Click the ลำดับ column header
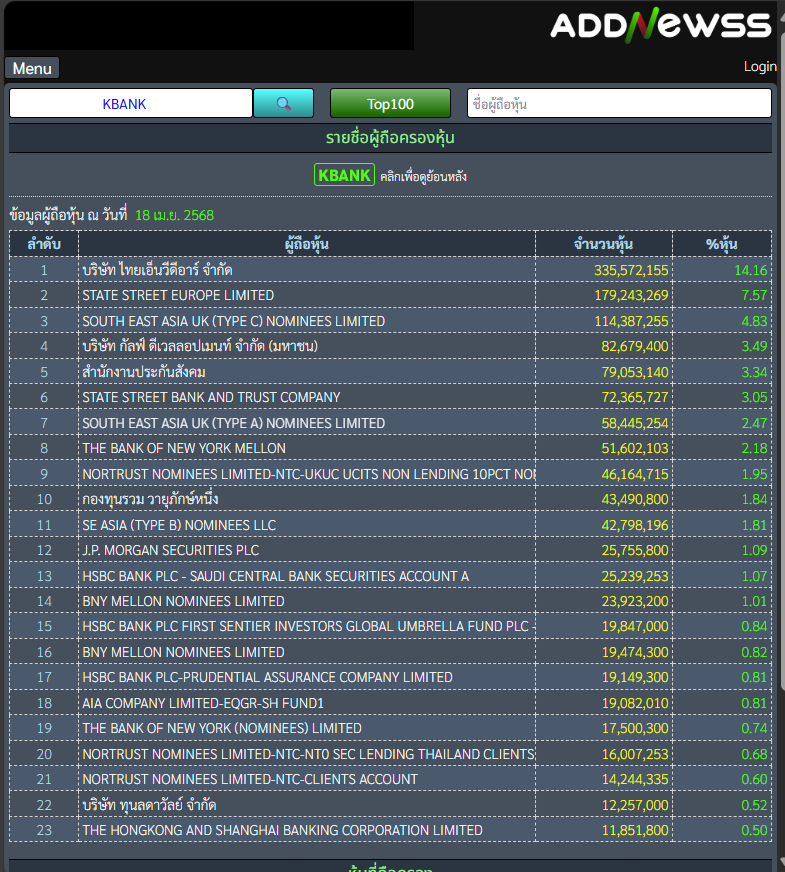 [44, 244]
